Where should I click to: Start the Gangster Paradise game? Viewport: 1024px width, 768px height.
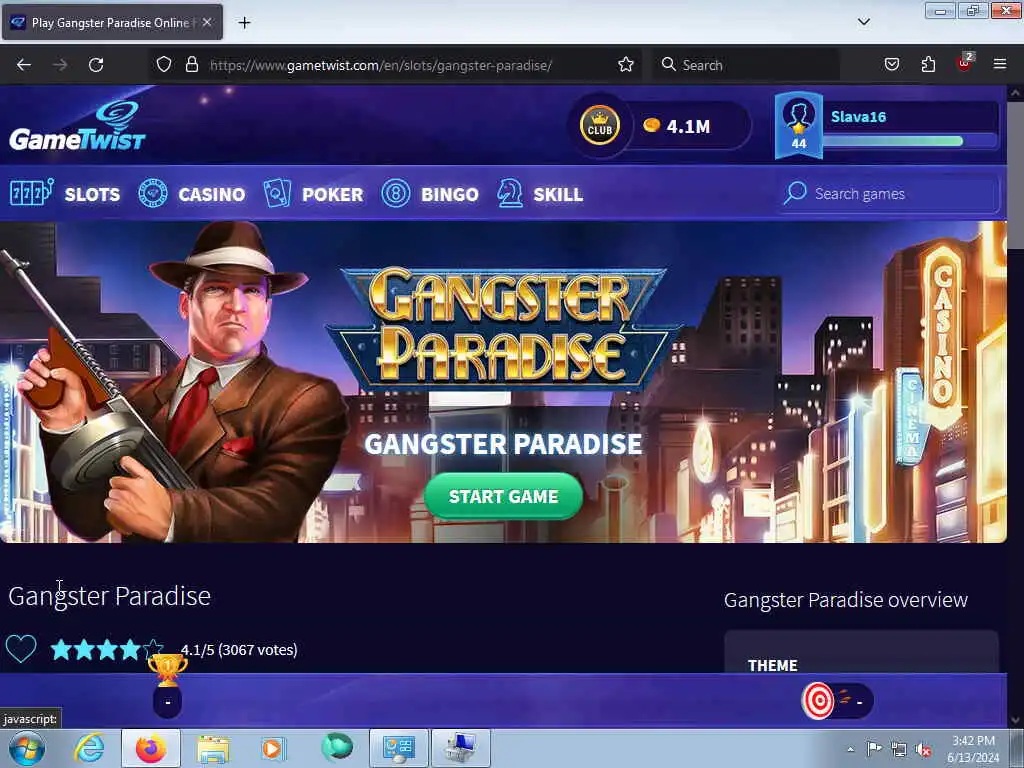point(504,496)
